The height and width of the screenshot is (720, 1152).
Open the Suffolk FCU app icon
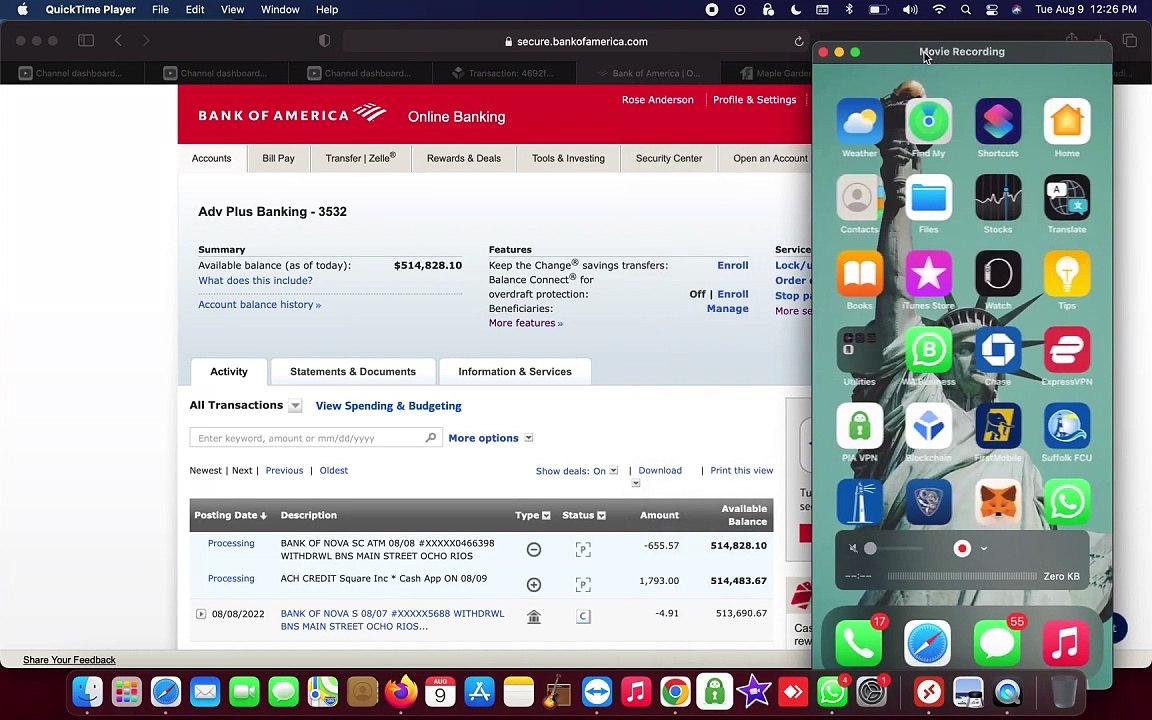pyautogui.click(x=1067, y=426)
